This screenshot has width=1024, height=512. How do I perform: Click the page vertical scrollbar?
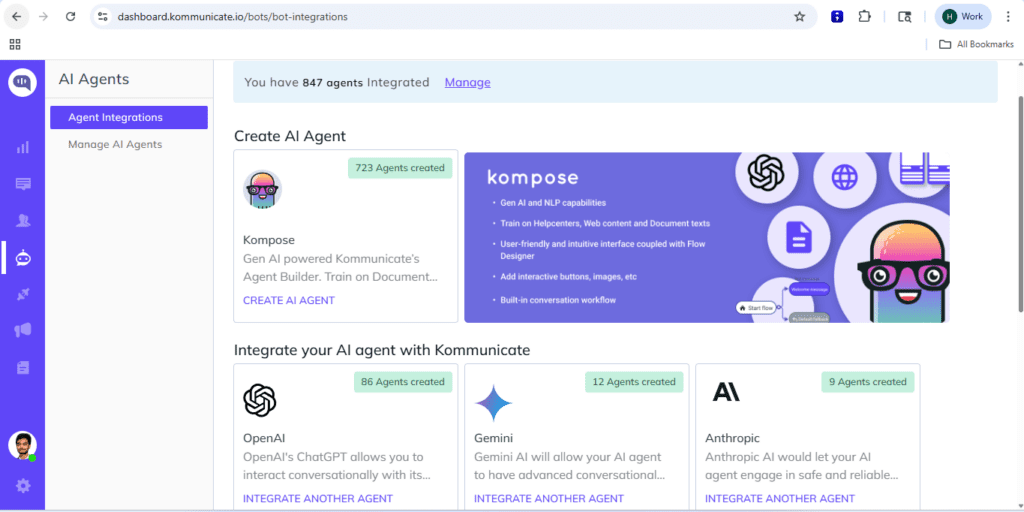click(1019, 202)
